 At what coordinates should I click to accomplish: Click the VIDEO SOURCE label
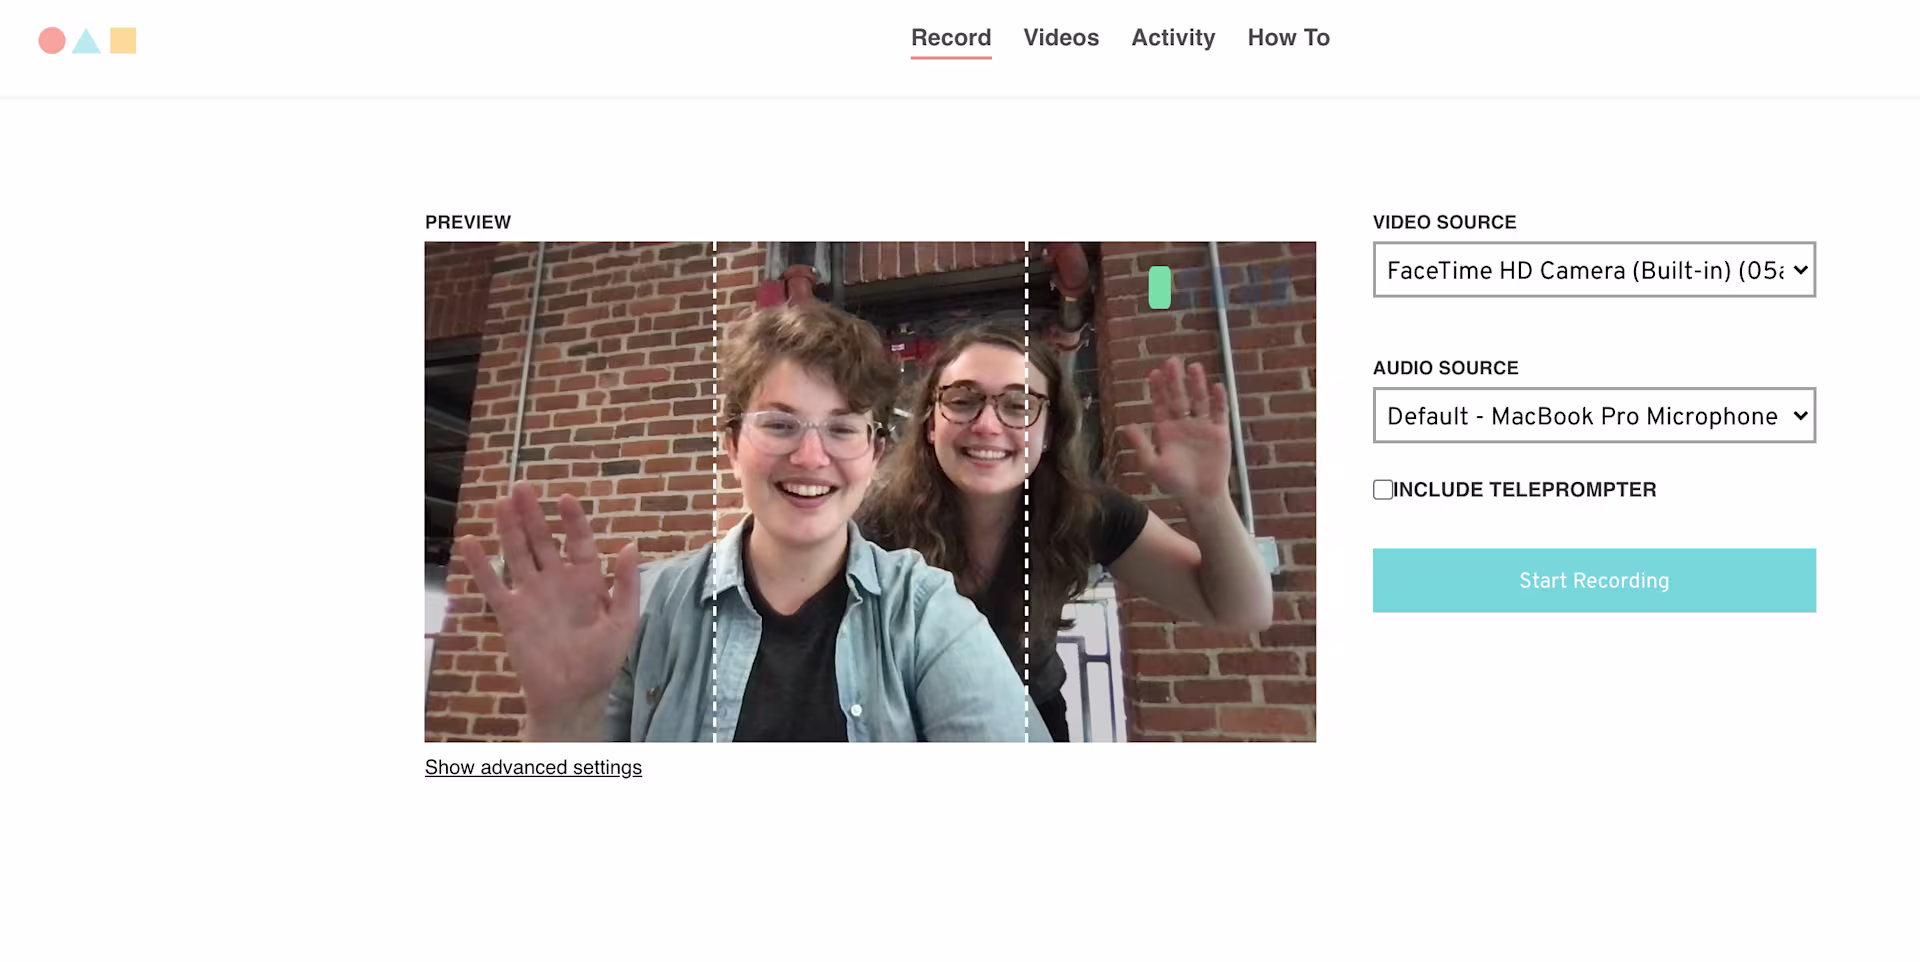(x=1444, y=222)
